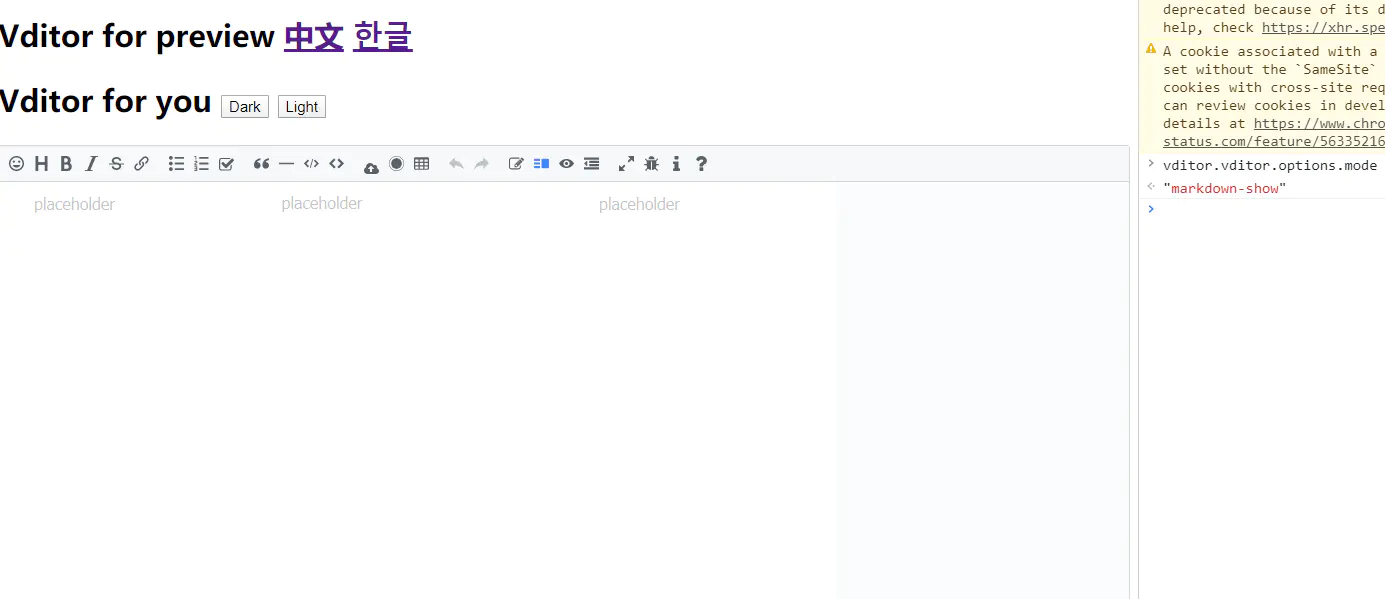The width and height of the screenshot is (1385, 599).
Task: Toggle preview-only mode with eye icon
Action: pyautogui.click(x=566, y=164)
